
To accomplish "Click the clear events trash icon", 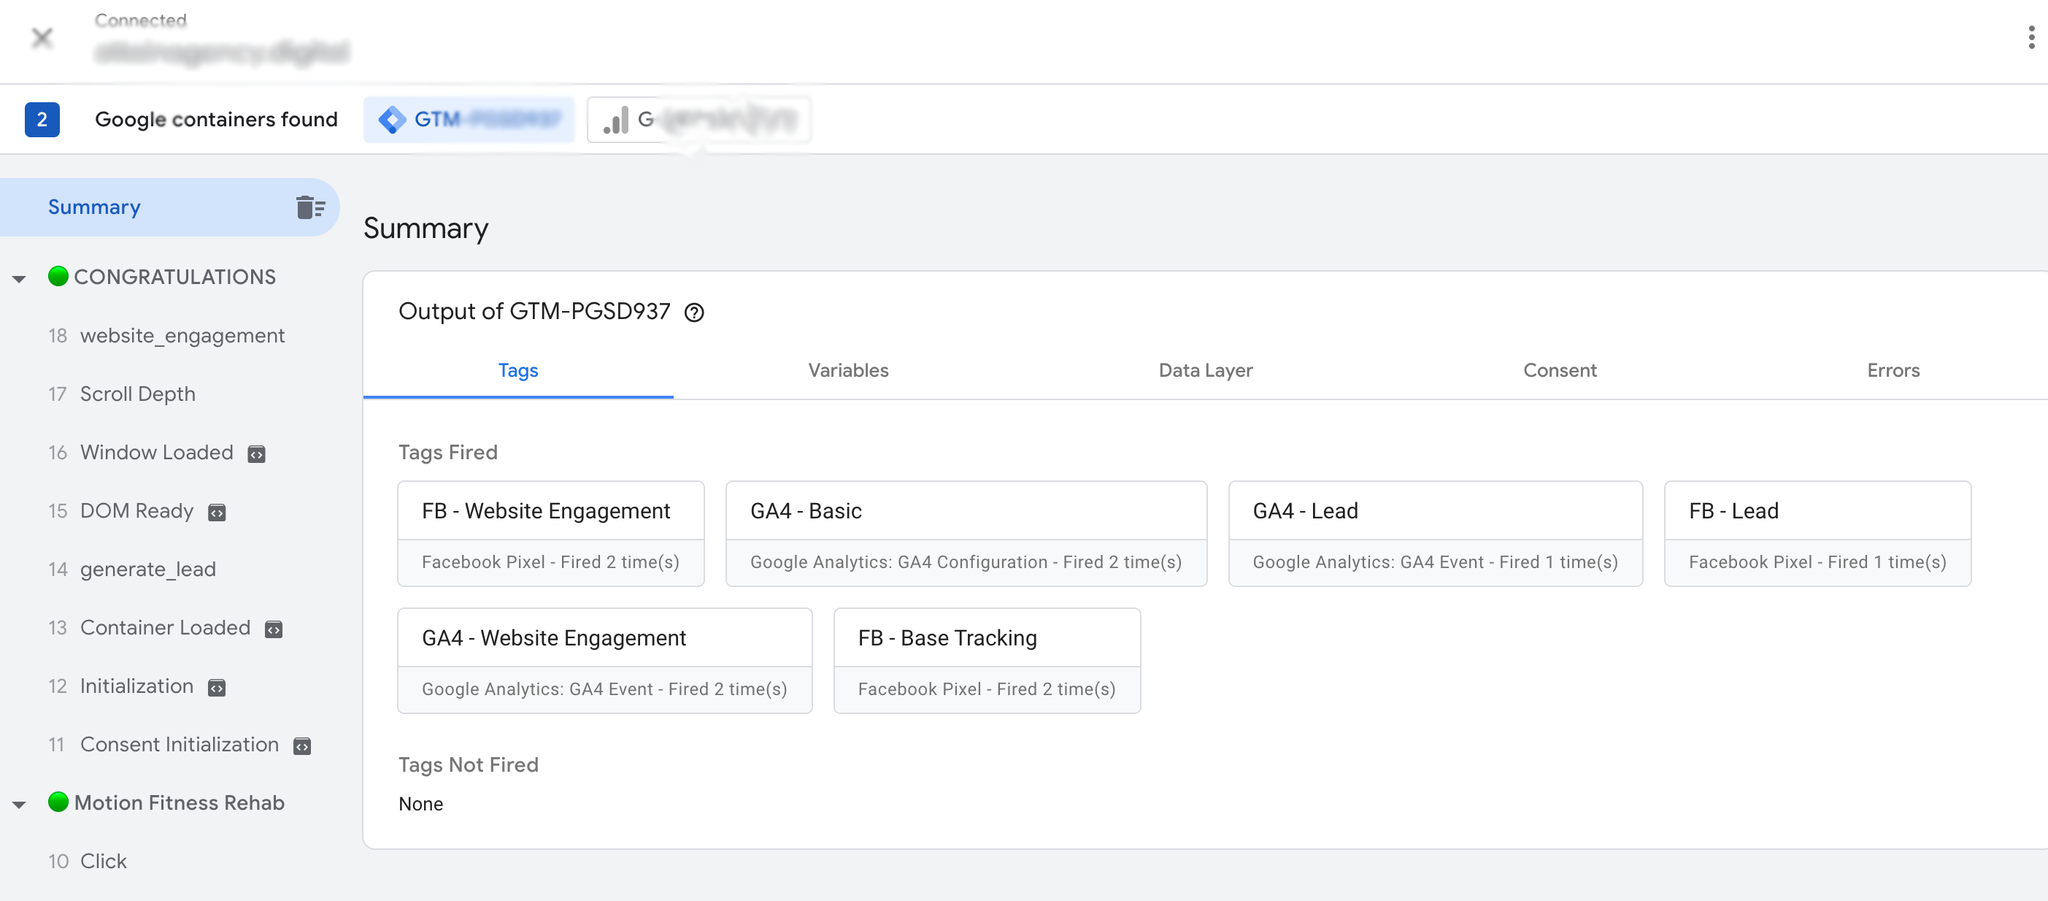I will (x=310, y=207).
